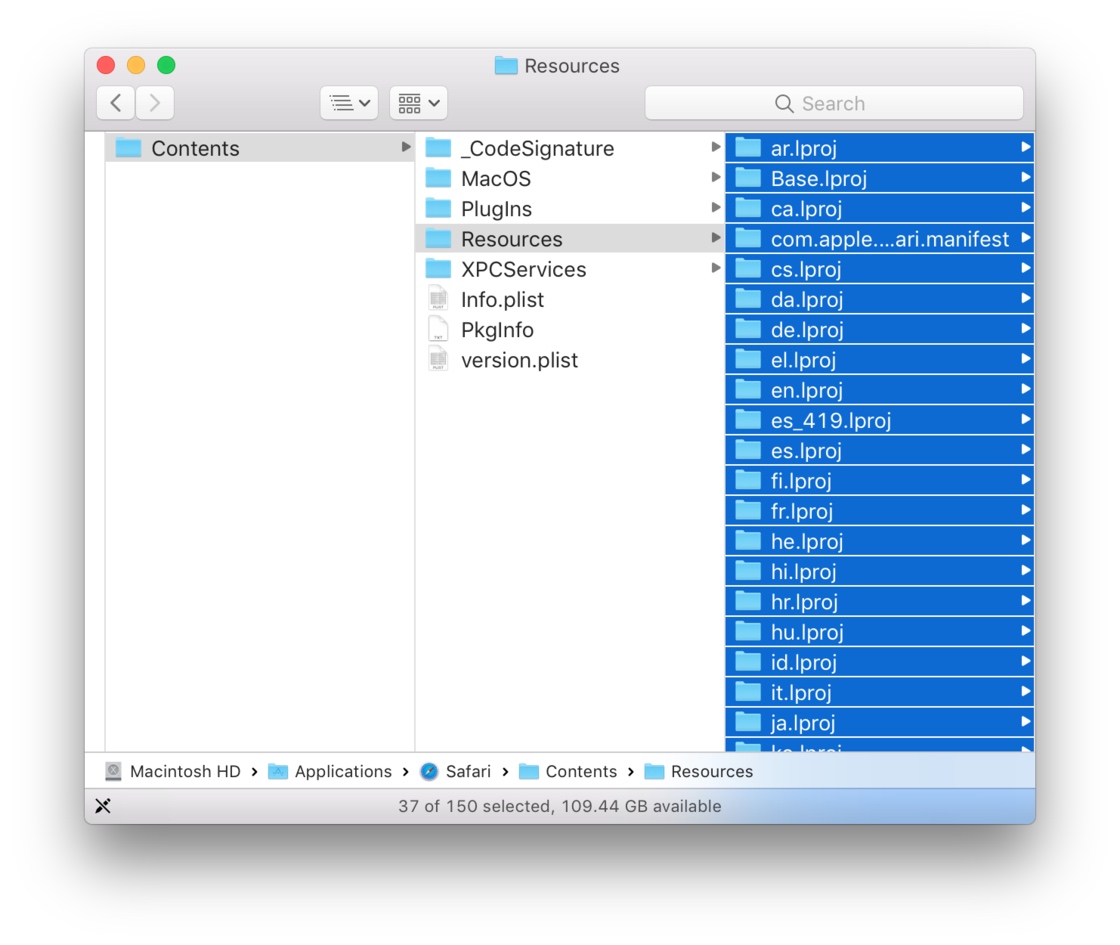The image size is (1120, 945).
Task: Select the com.apple....ari.manifest folder icon
Action: [x=748, y=239]
